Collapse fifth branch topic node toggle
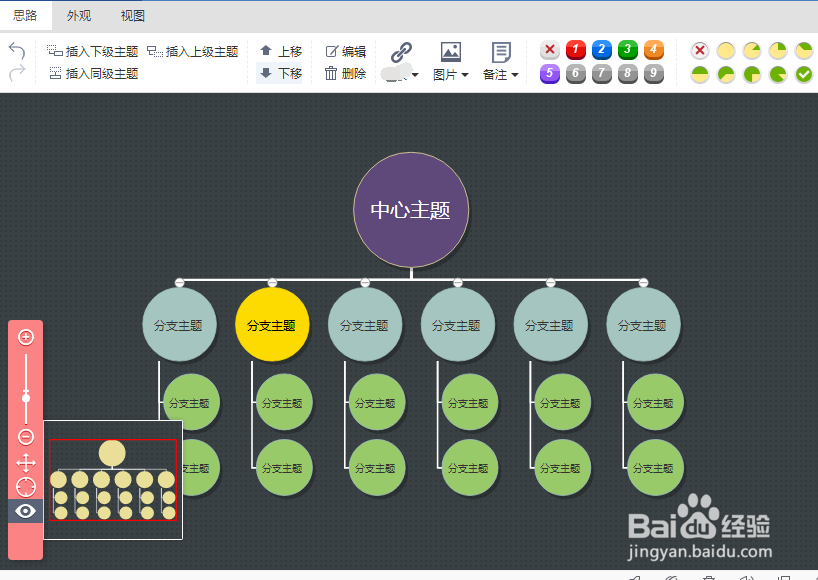Viewport: 818px width, 580px height. pyautogui.click(x=551, y=282)
